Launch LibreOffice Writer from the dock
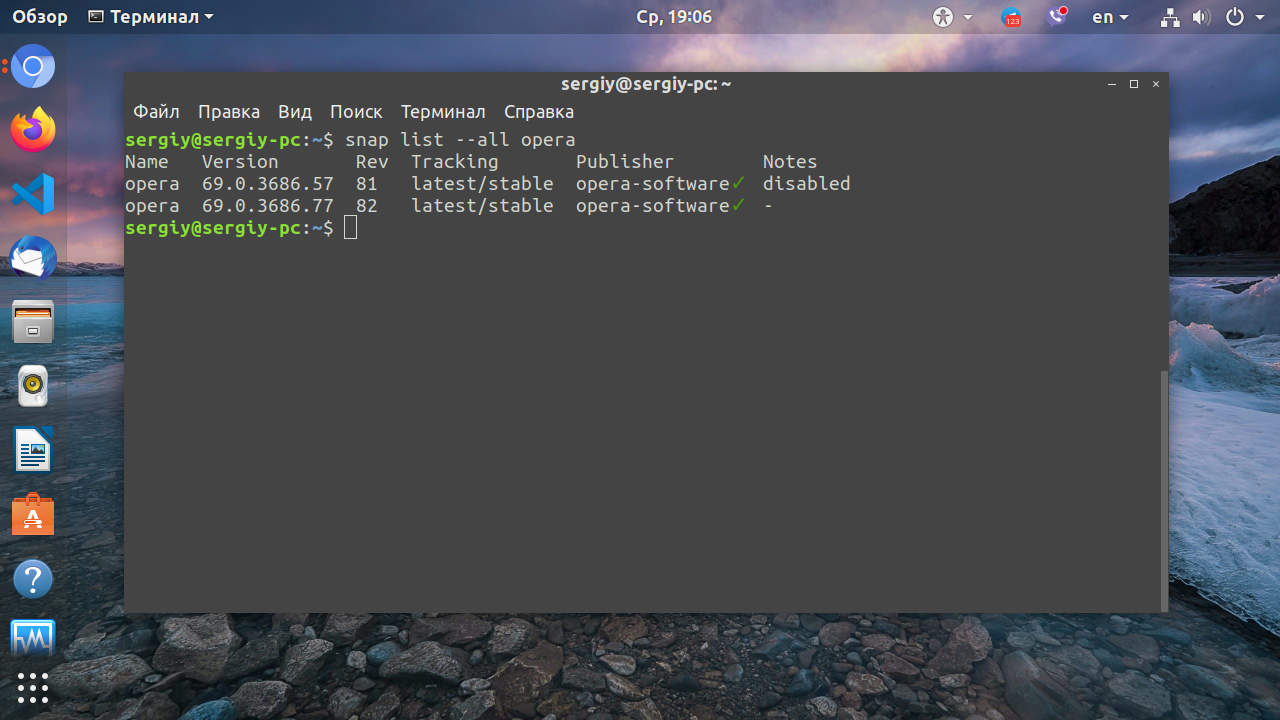Screen dimensions: 1280x720 pos(33,449)
